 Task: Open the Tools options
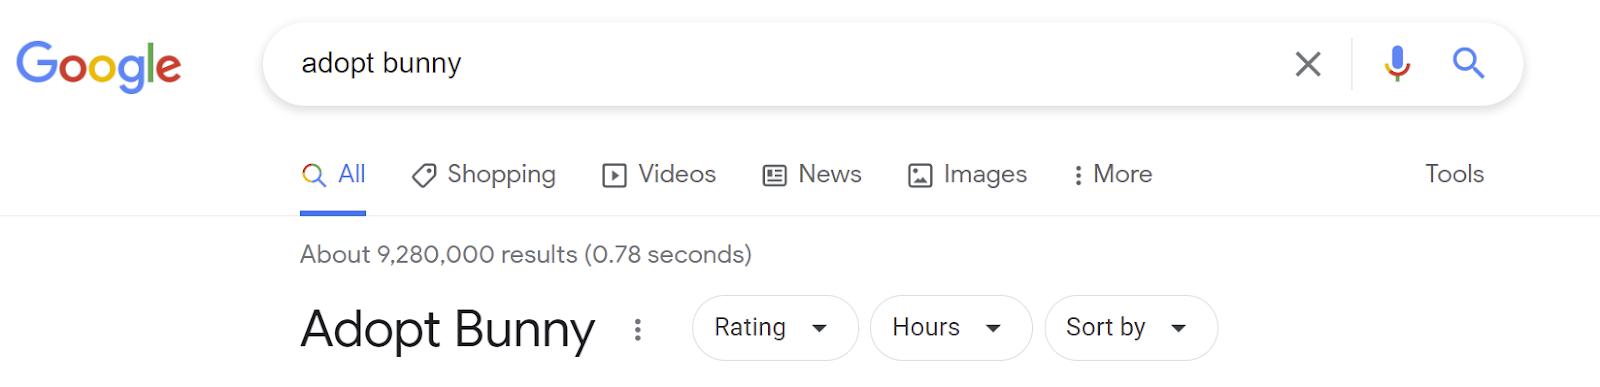pos(1454,174)
